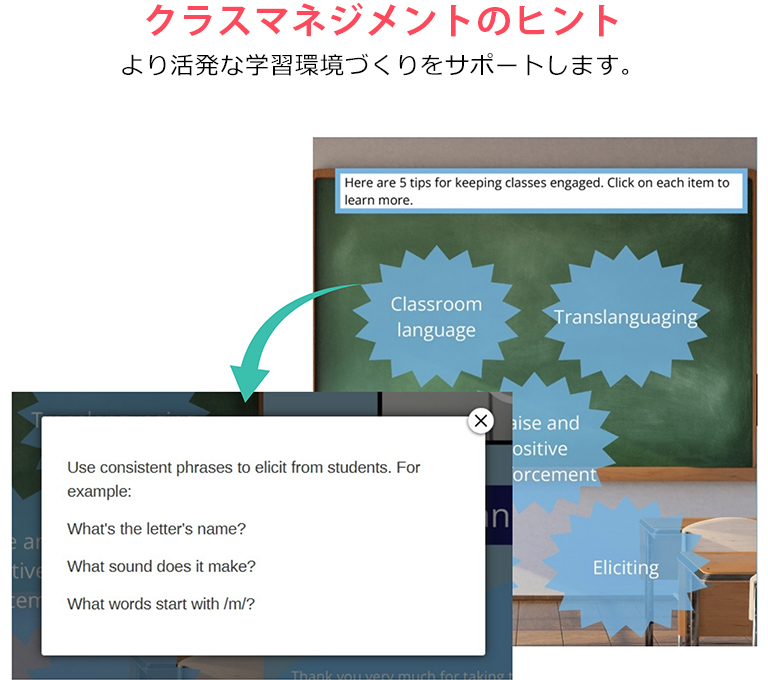Select the Translanguaging starburst on the chalkboard
This screenshot has width=768, height=680.
click(x=625, y=317)
